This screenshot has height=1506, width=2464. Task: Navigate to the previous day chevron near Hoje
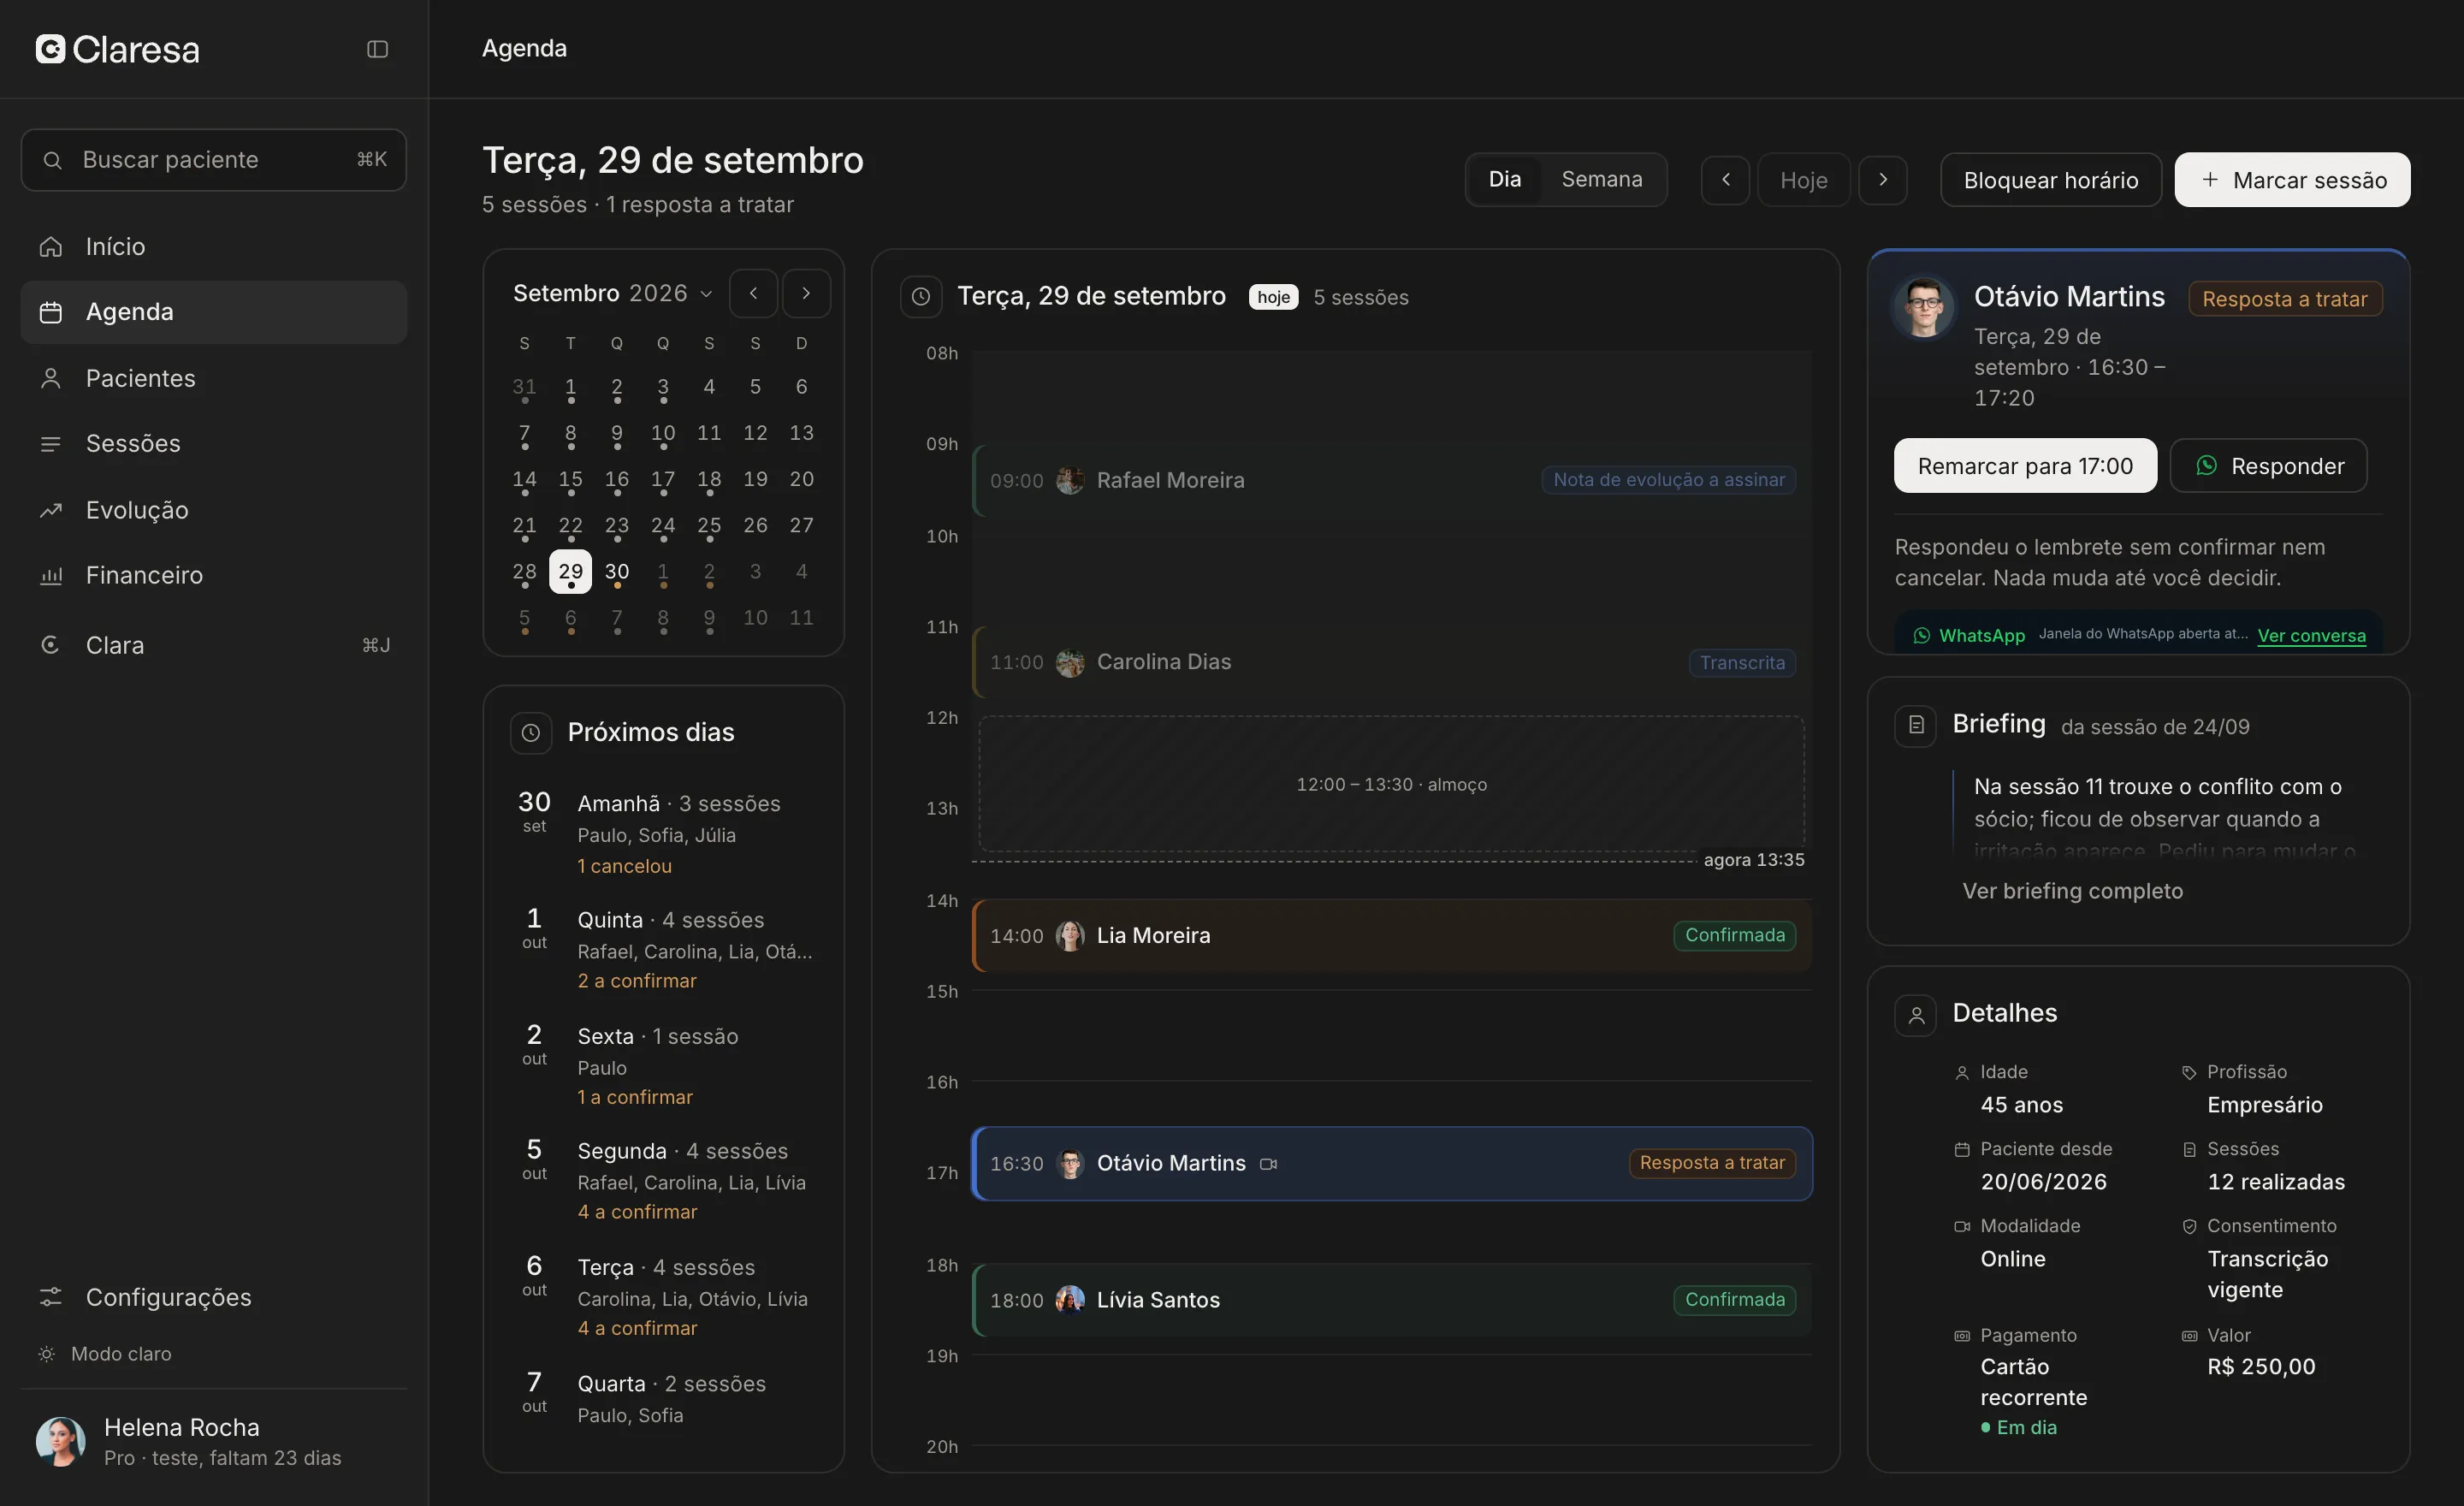(1725, 180)
